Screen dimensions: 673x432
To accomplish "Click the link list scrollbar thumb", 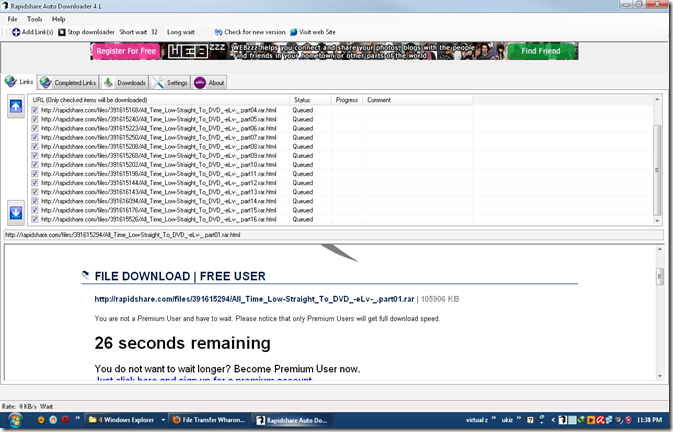I will coord(657,170).
